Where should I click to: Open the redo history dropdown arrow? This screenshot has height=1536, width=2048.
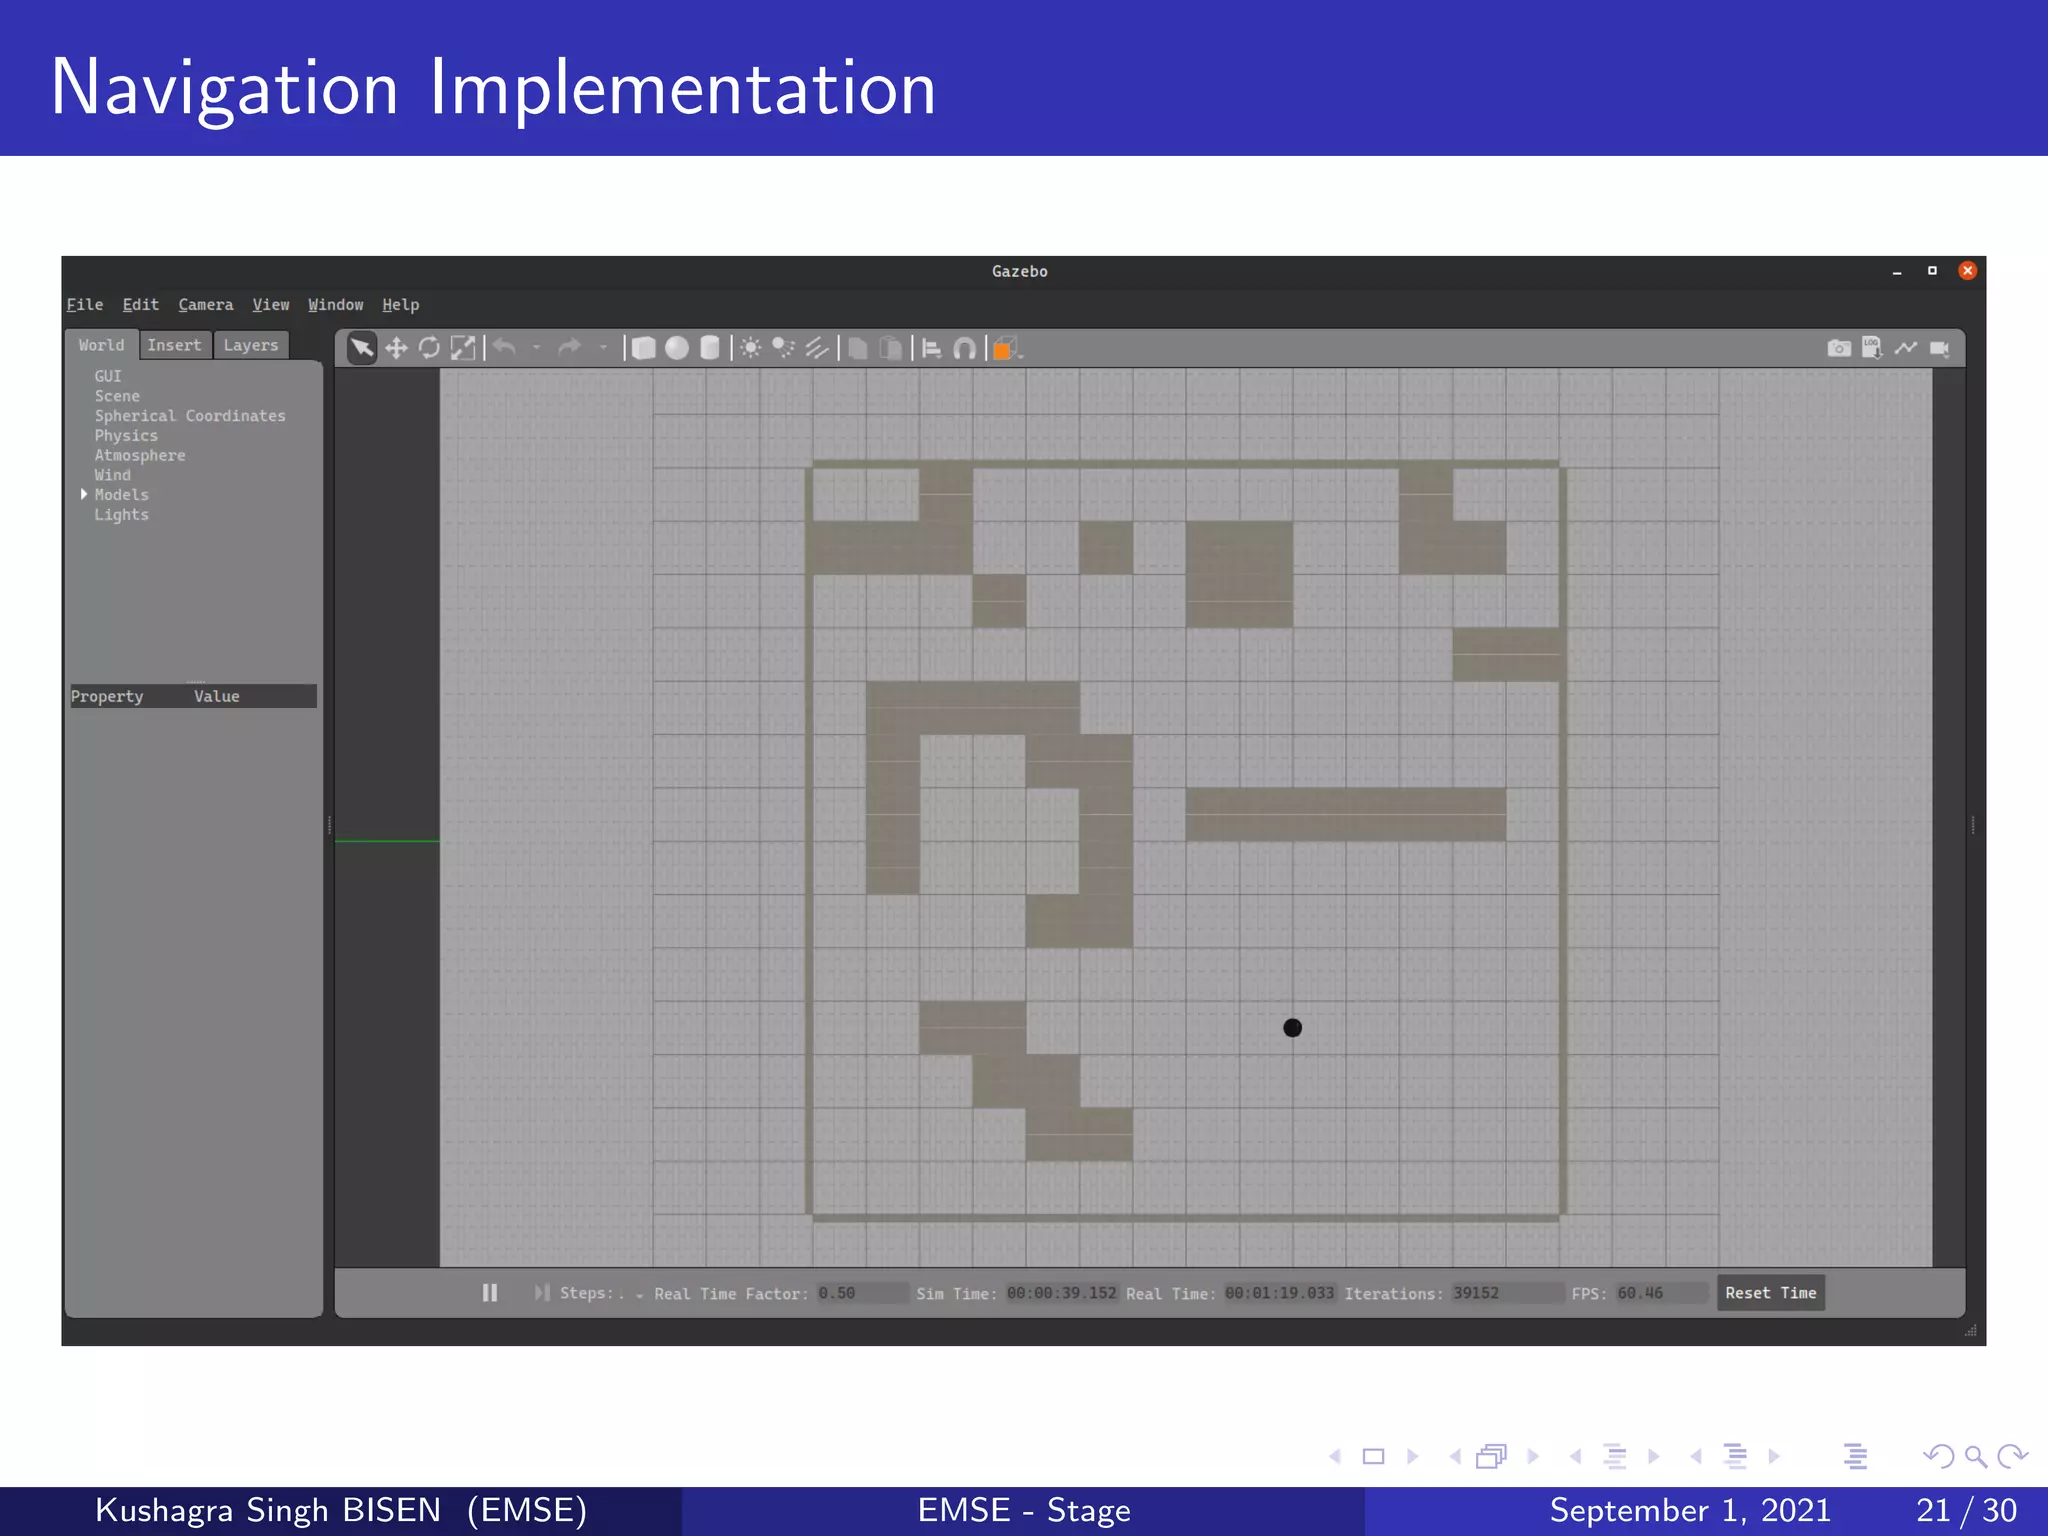[603, 349]
